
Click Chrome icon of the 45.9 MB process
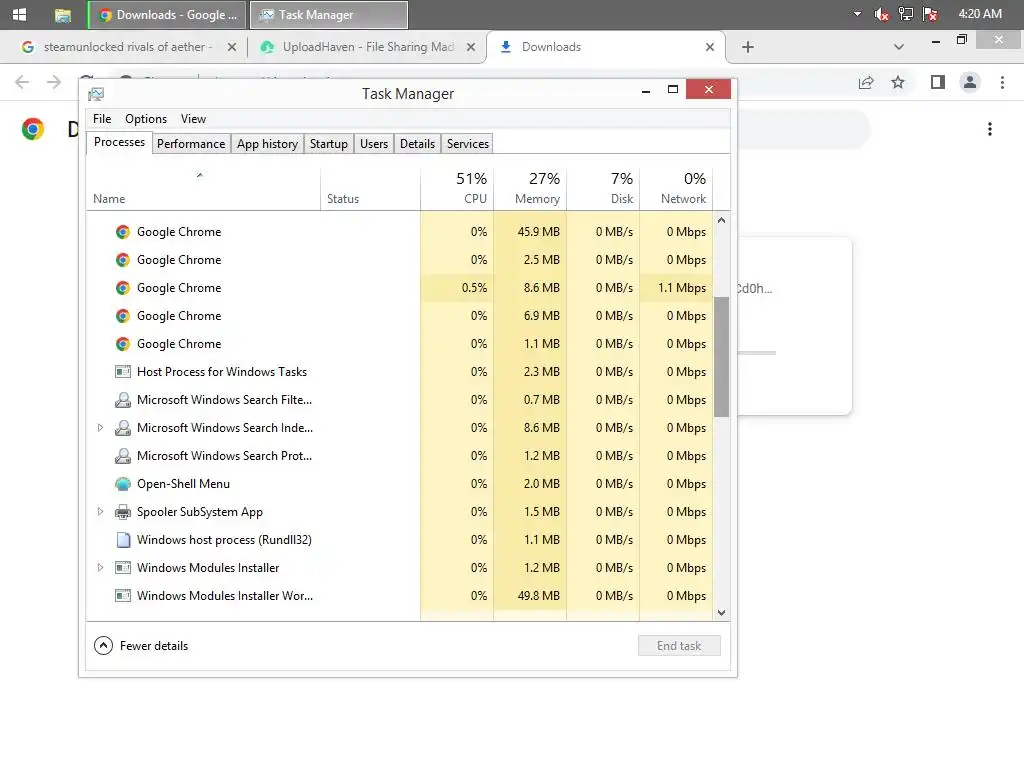click(123, 232)
